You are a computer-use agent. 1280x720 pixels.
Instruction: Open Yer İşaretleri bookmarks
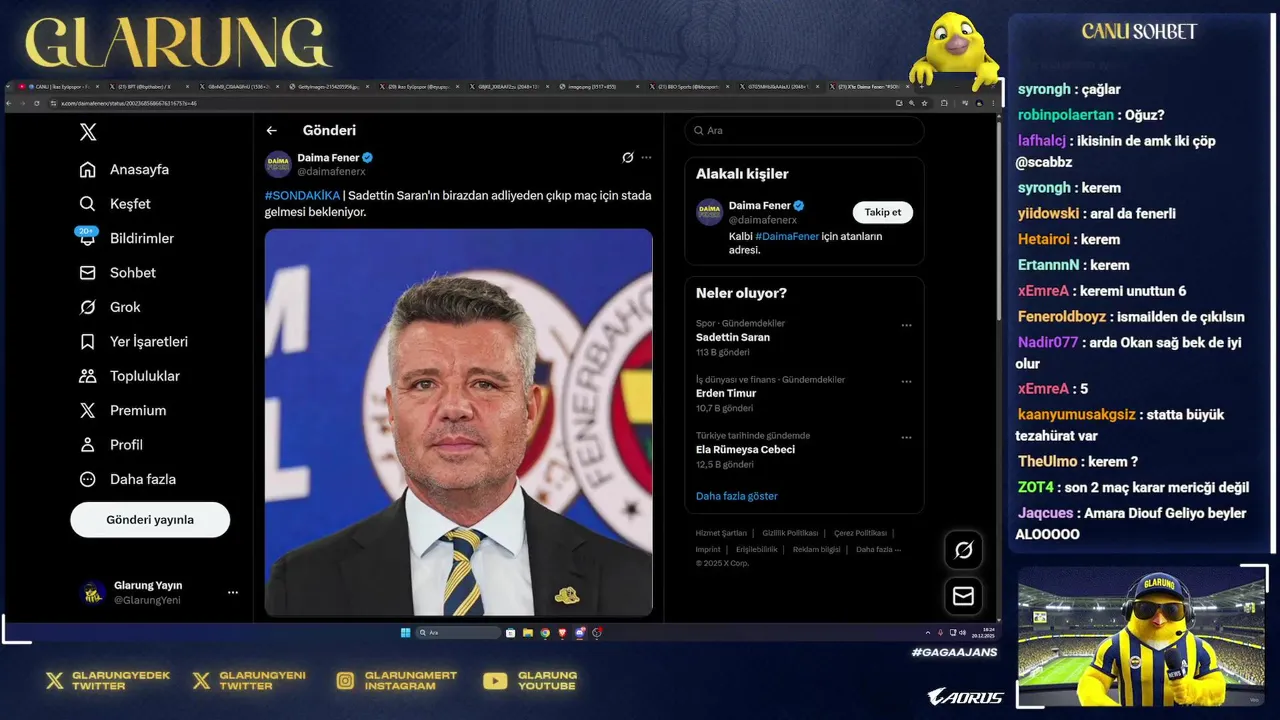pos(134,341)
